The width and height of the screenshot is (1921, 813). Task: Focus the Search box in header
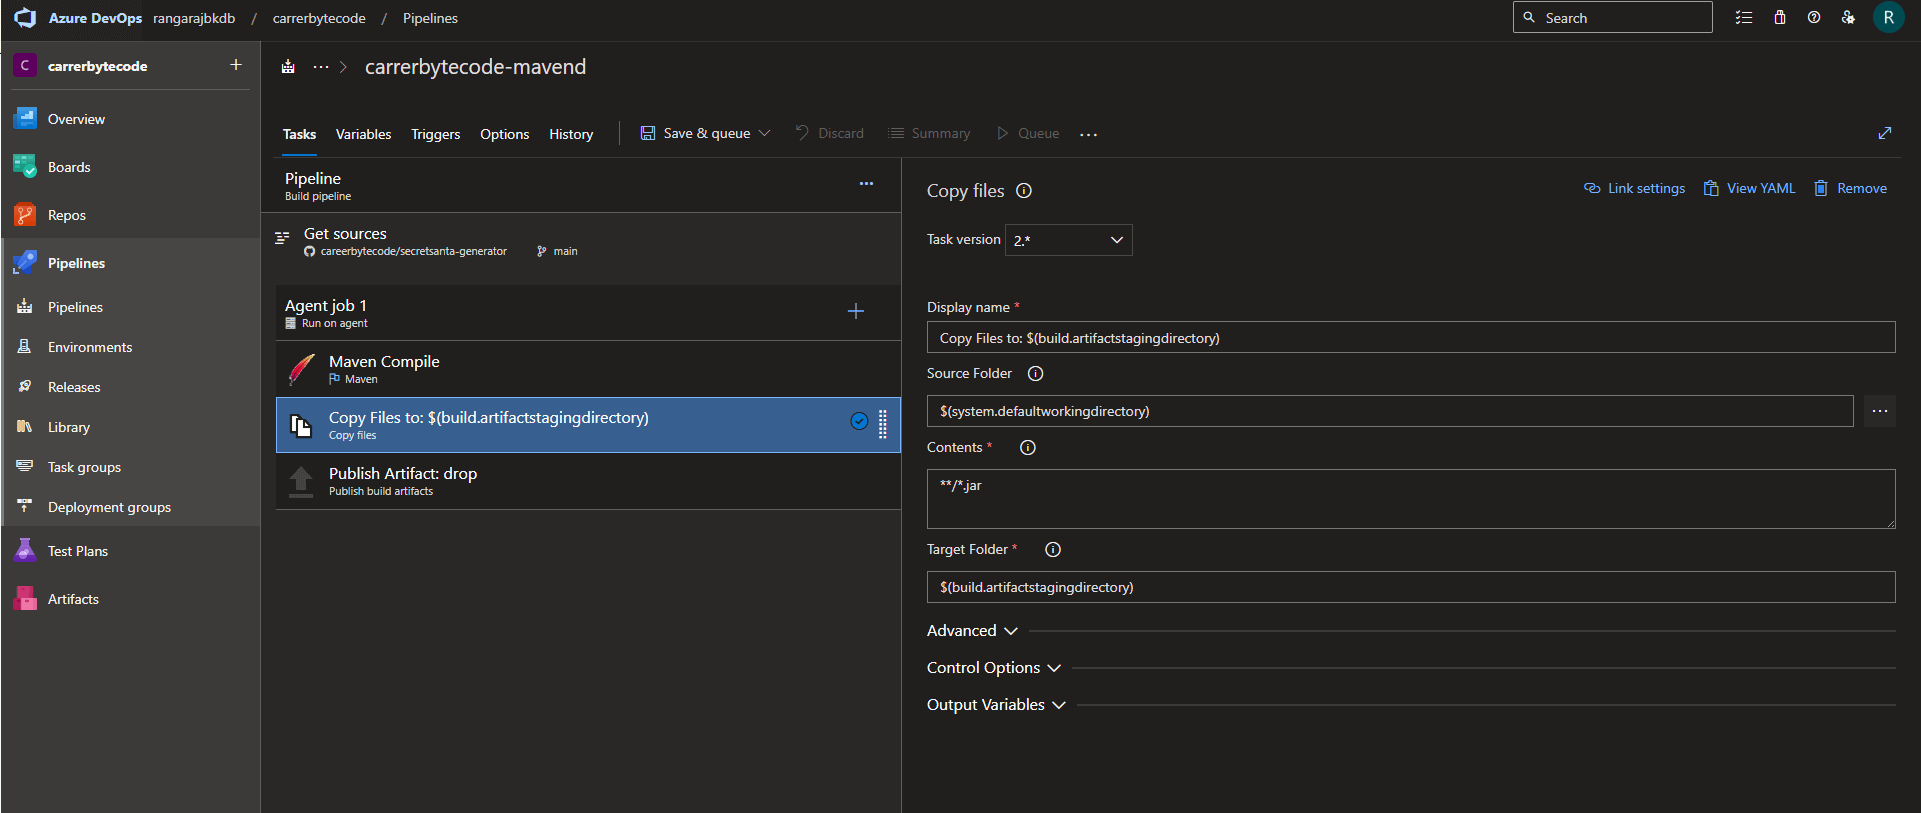(x=1612, y=18)
